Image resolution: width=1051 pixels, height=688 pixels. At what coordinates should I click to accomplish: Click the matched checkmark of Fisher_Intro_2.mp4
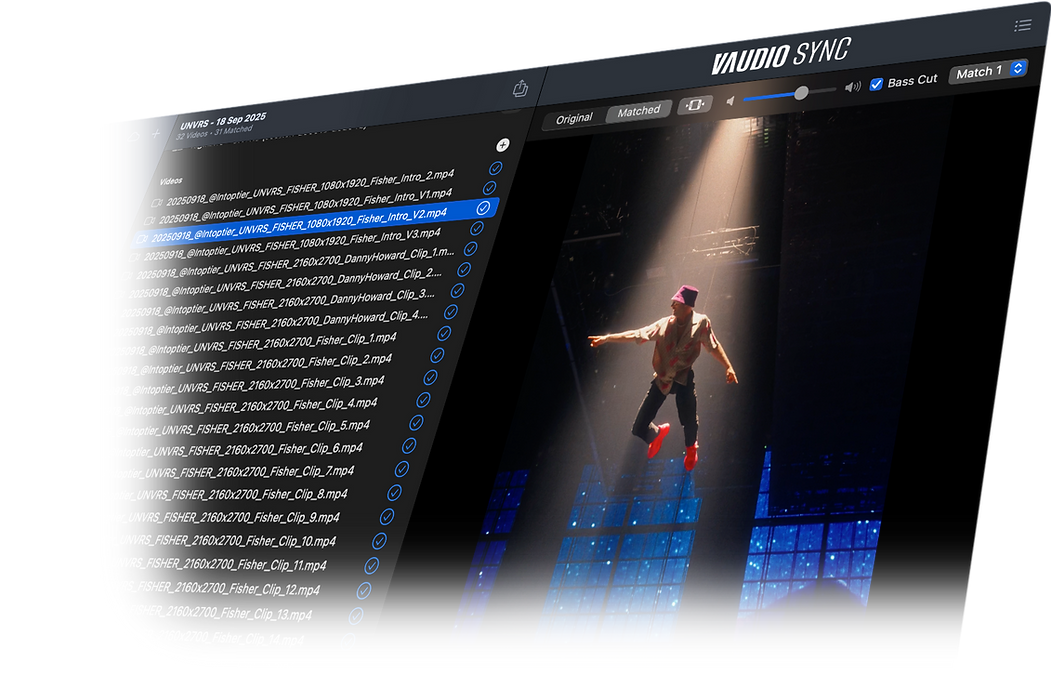[x=495, y=168]
